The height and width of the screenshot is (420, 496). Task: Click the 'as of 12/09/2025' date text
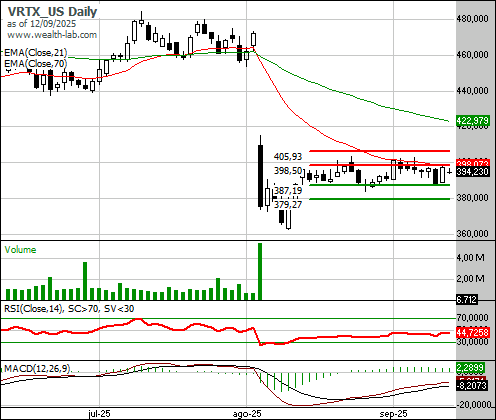click(41, 24)
